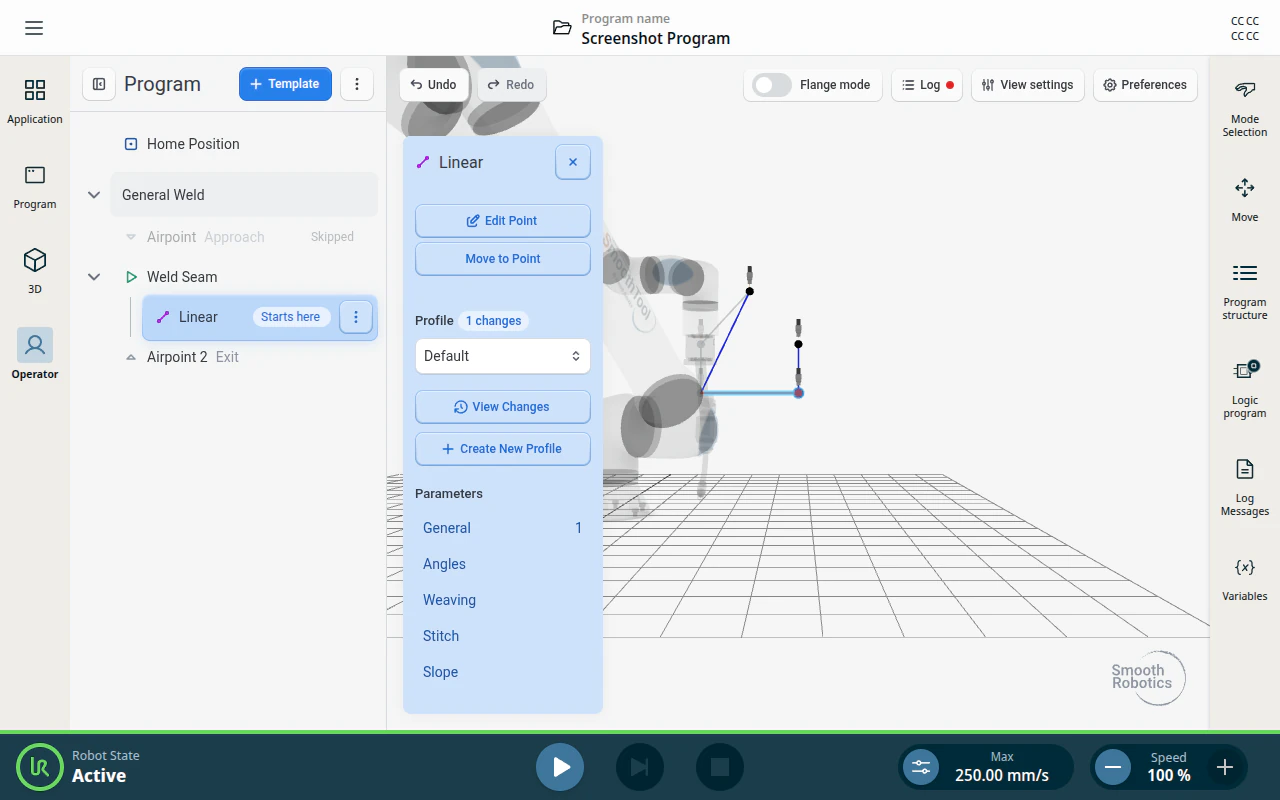Toggle Flange mode switch
Image resolution: width=1280 pixels, height=800 pixels.
tap(772, 85)
